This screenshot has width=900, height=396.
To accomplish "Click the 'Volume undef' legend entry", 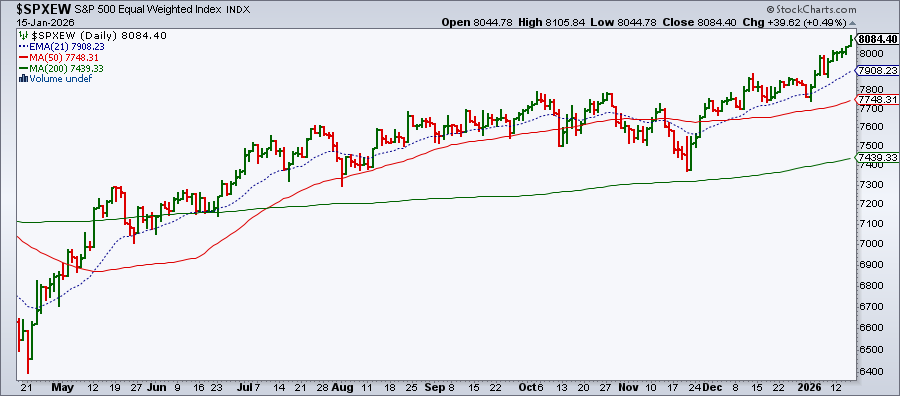I will pos(60,79).
